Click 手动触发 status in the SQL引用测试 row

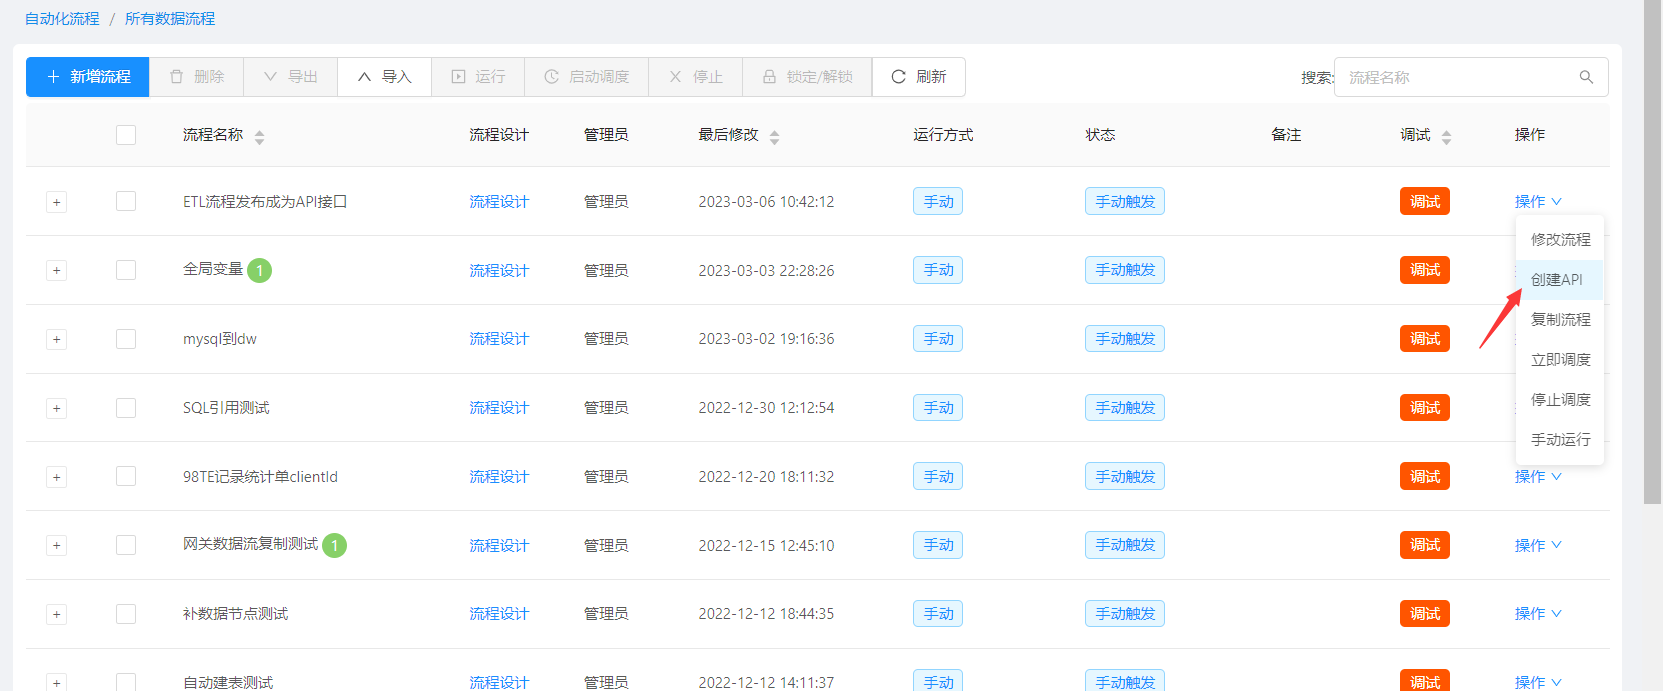click(x=1125, y=408)
